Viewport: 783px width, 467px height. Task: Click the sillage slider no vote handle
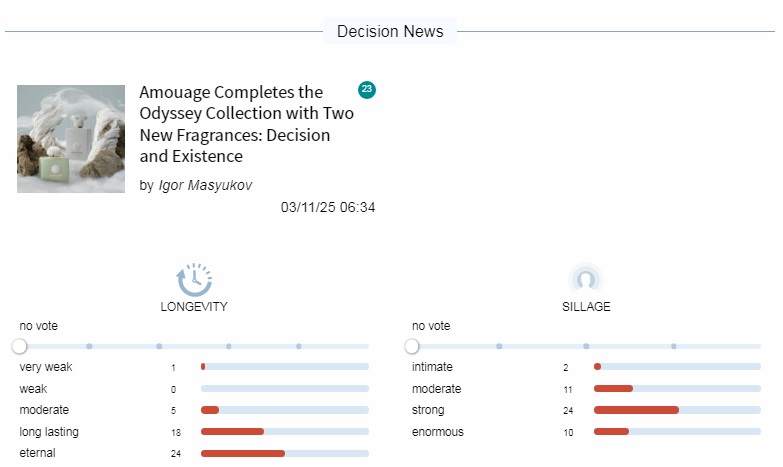coord(412,346)
